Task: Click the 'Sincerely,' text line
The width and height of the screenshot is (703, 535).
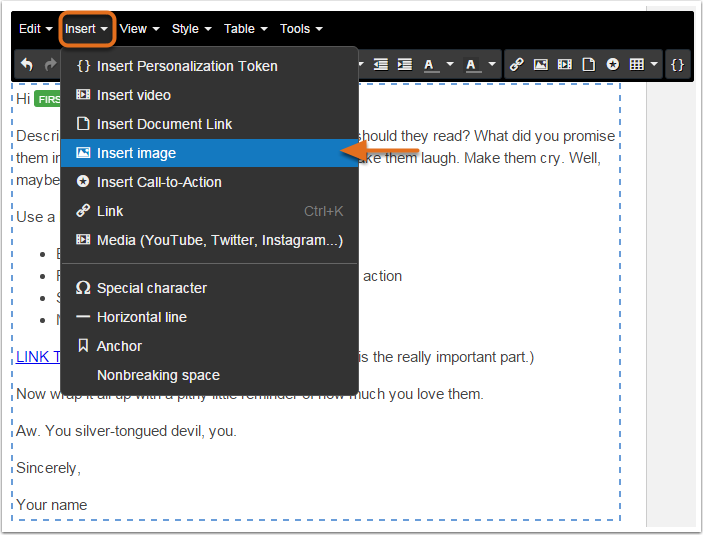Action: pos(48,468)
